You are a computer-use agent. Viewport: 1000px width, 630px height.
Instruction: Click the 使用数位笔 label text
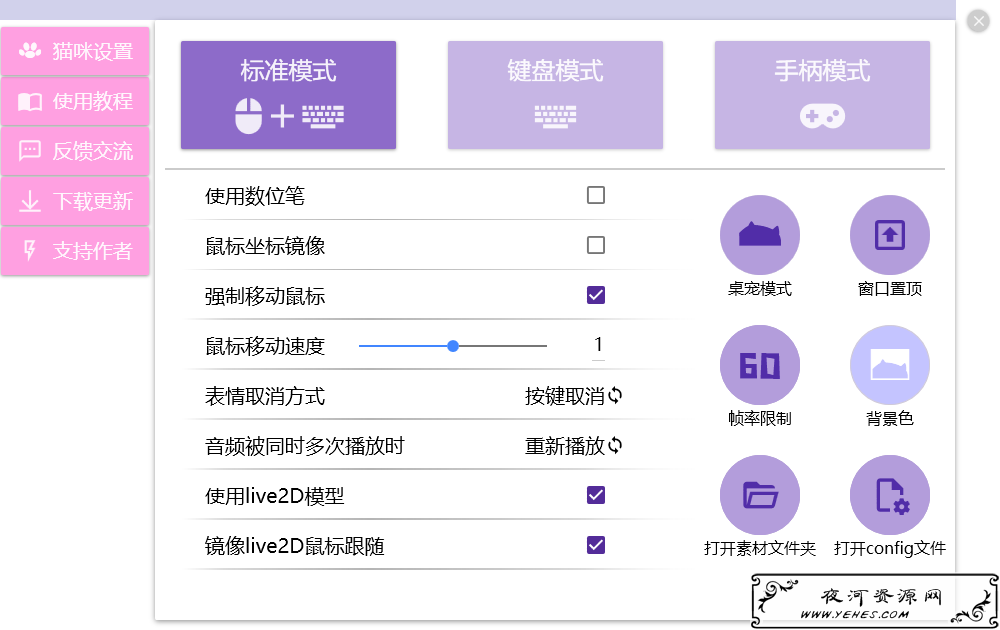click(254, 196)
